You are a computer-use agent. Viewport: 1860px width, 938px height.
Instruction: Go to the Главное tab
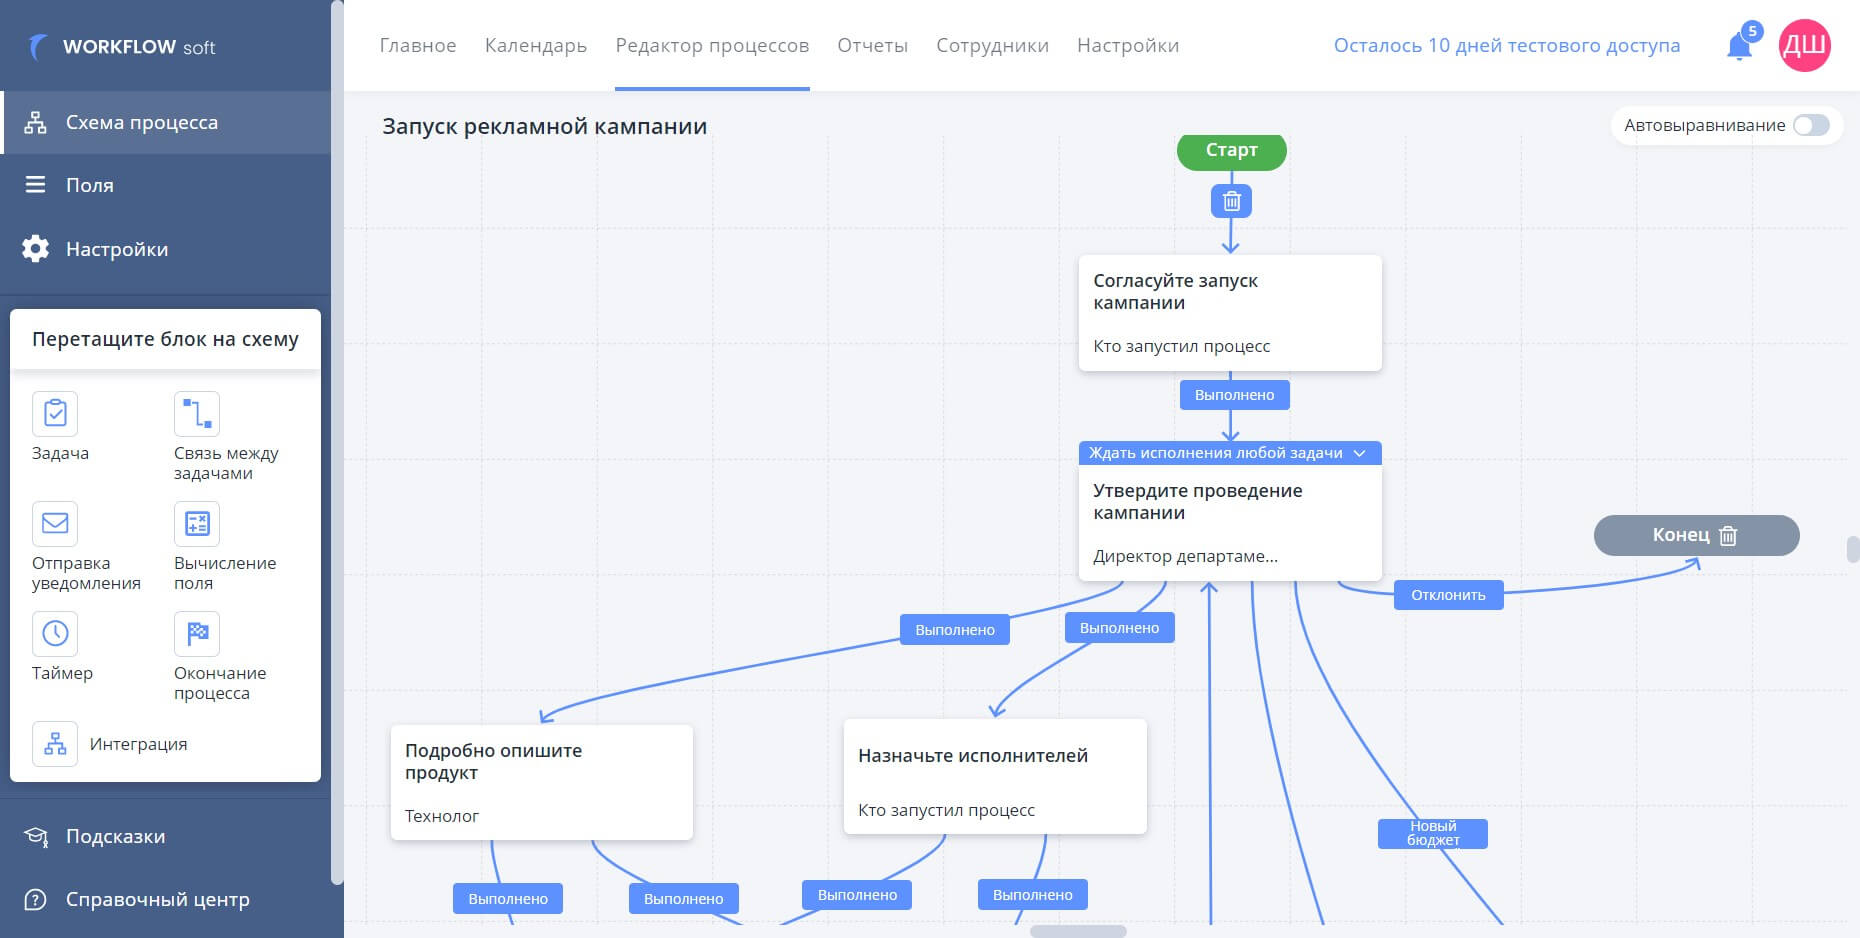coord(418,45)
